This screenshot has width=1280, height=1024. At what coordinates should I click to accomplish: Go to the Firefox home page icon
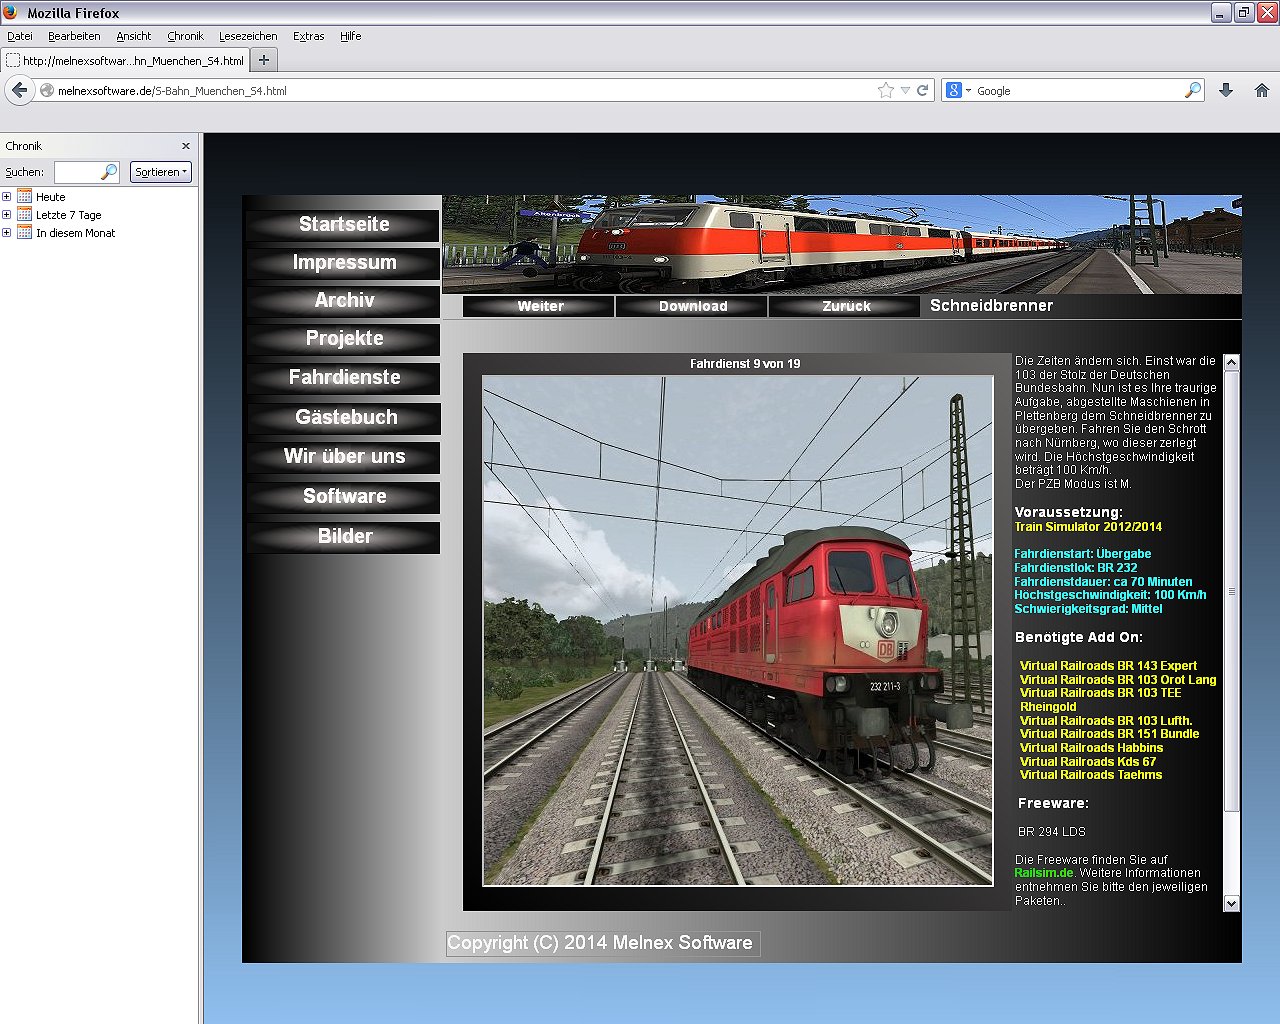point(1262,90)
